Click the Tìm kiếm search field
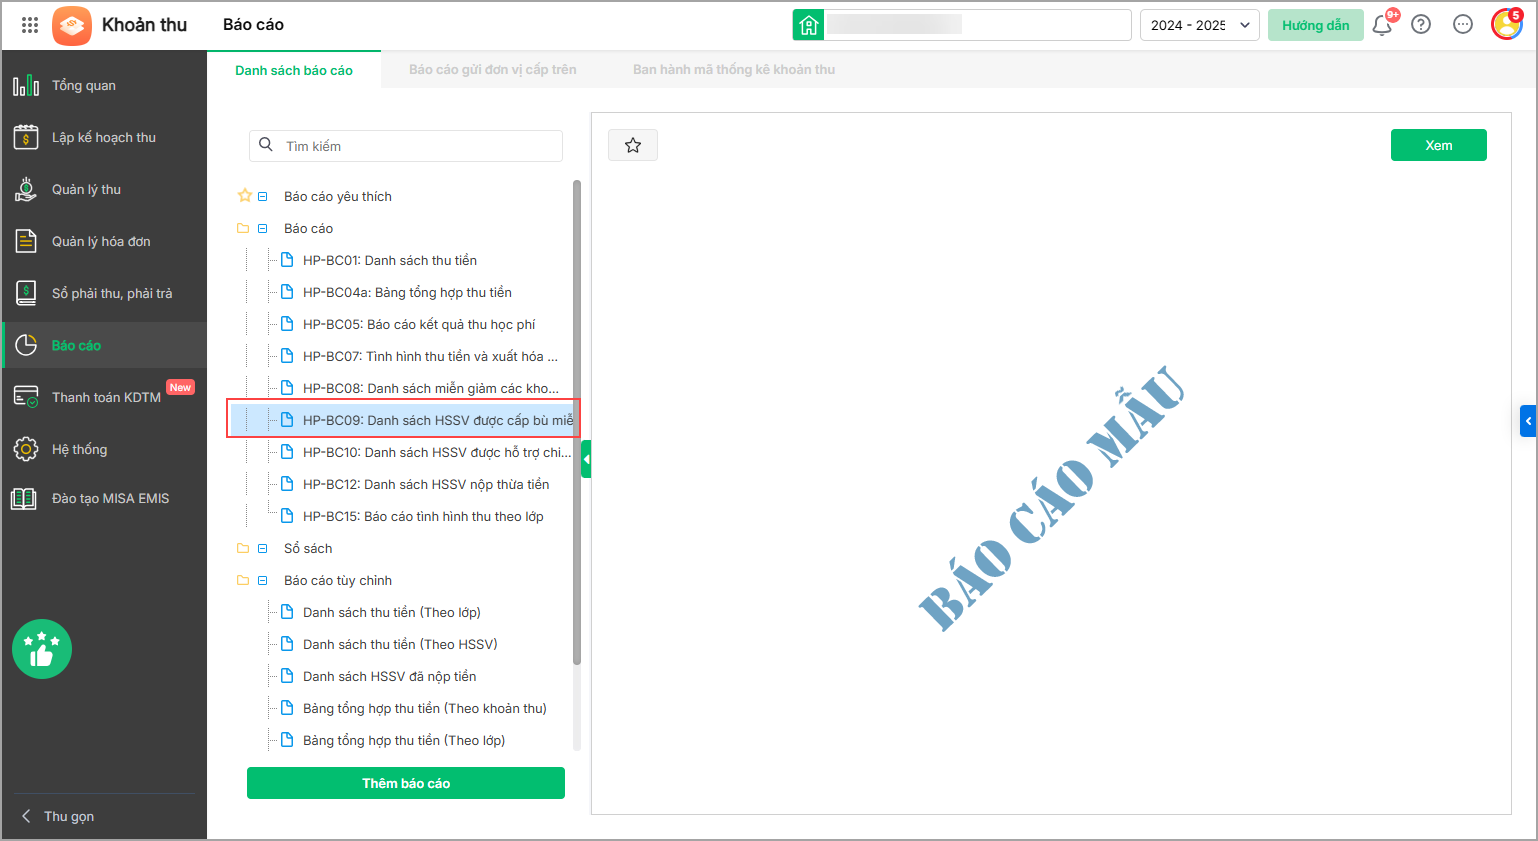Viewport: 1538px width, 841px height. pyautogui.click(x=420, y=146)
